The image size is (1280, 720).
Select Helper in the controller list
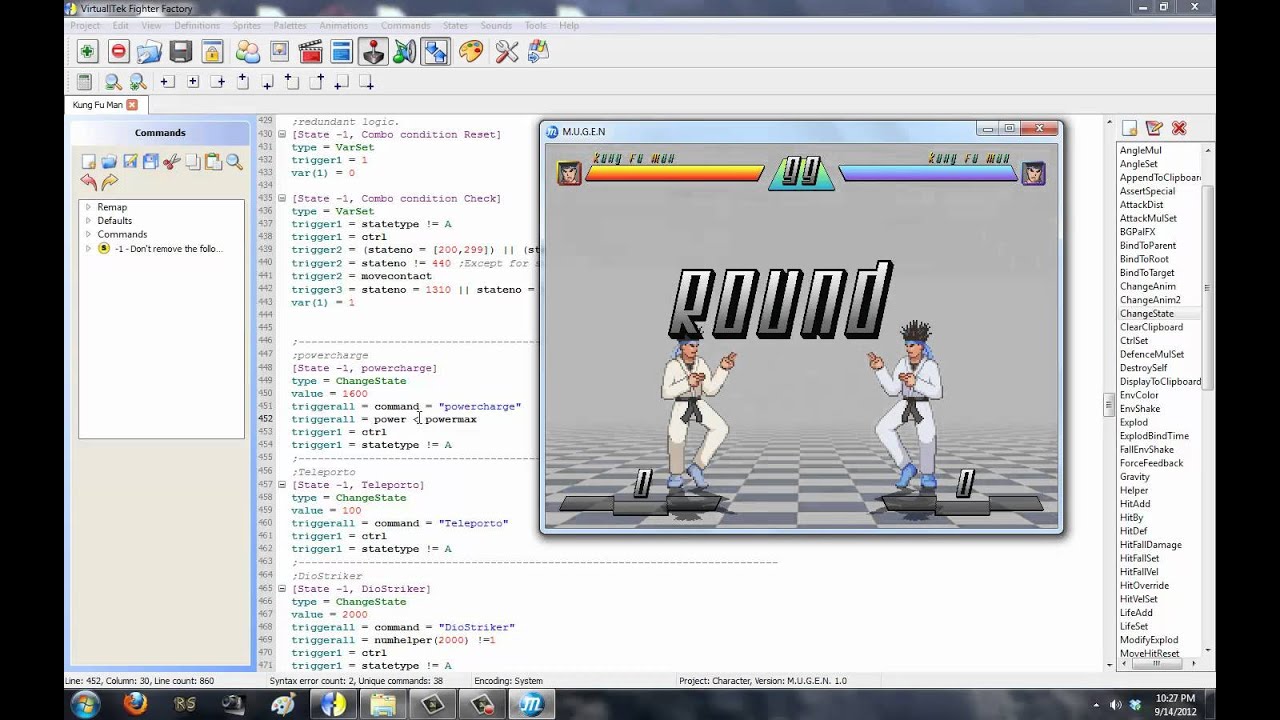coord(1135,490)
